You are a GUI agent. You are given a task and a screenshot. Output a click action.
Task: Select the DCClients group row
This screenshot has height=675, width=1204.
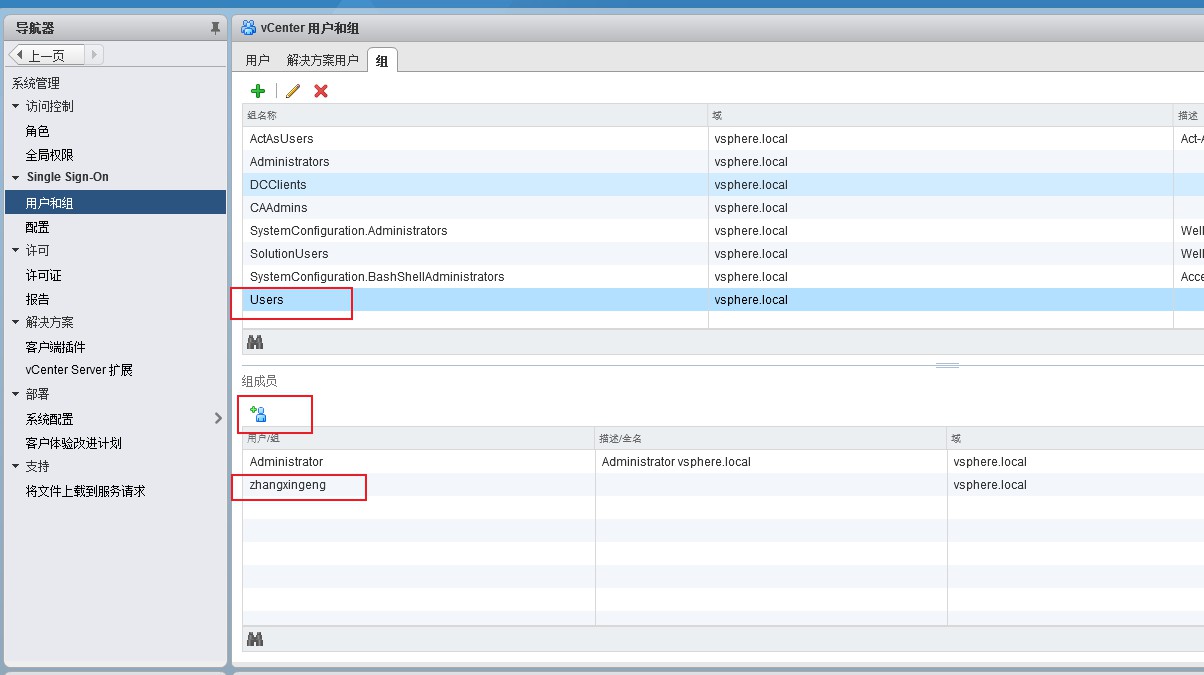(x=723, y=185)
